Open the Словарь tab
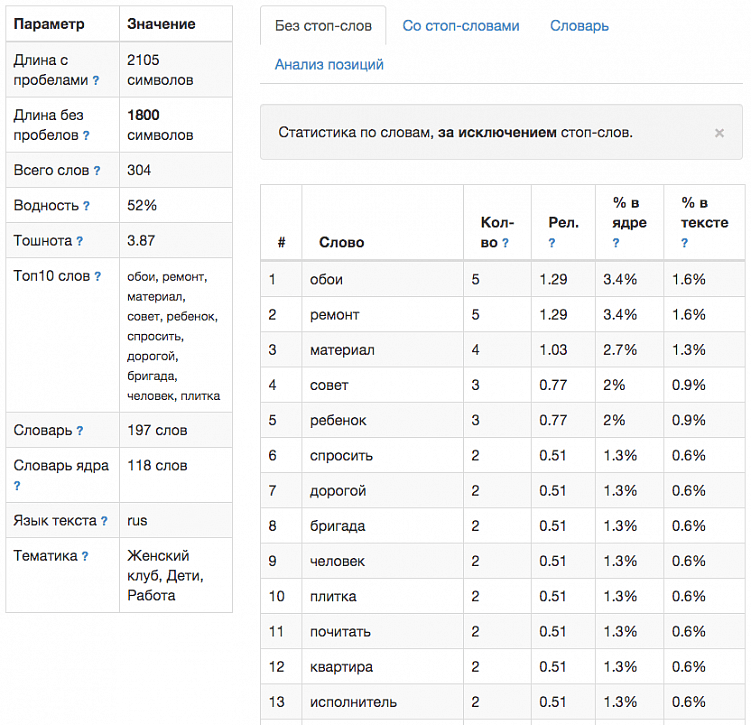The image size is (751, 725). click(579, 26)
